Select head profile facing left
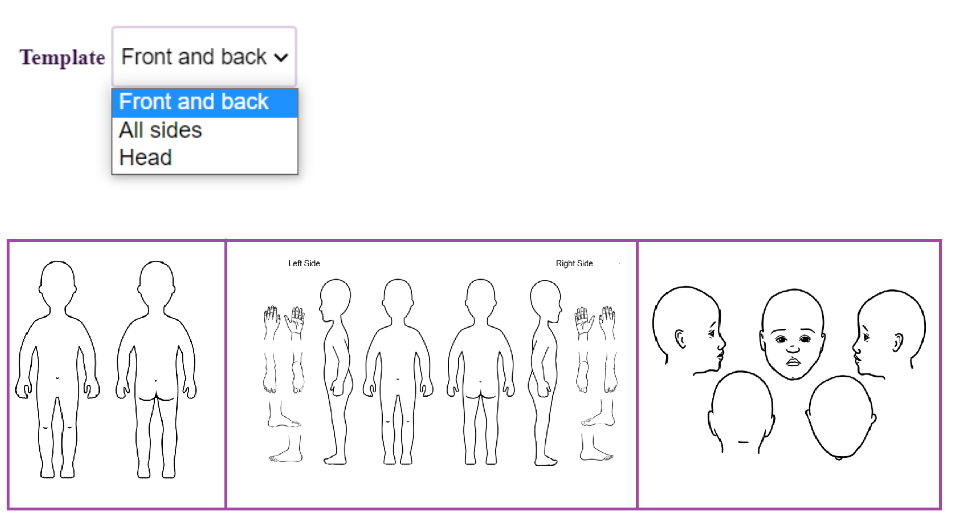This screenshot has width=956, height=524. (x=888, y=334)
